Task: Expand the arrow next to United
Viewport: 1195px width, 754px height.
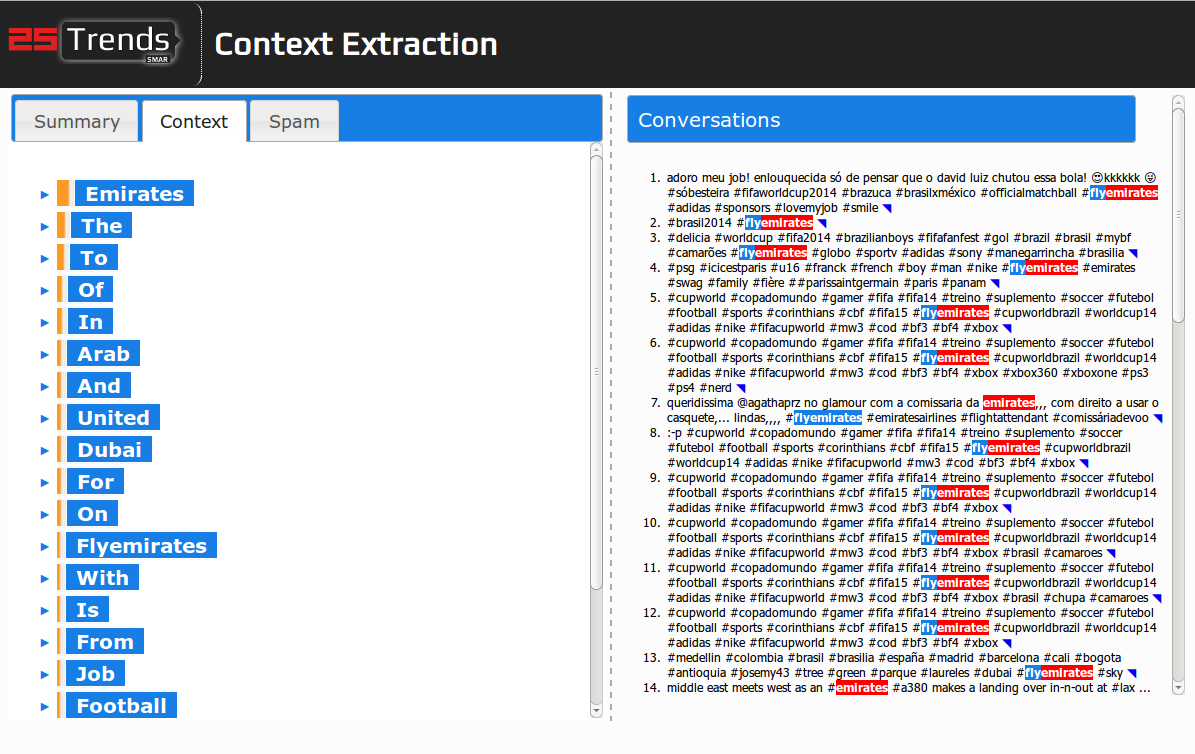Action: tap(44, 419)
